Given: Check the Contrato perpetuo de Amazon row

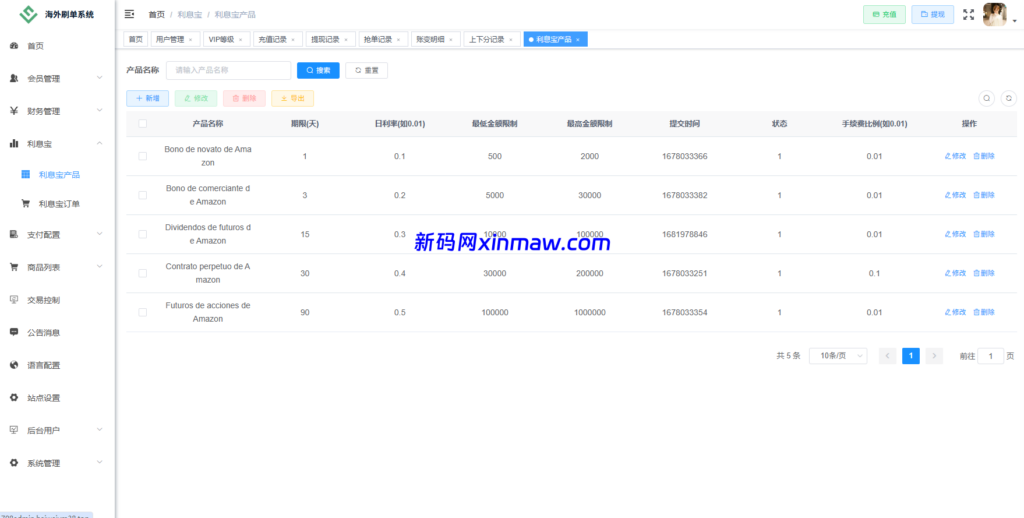Looking at the screenshot, I should [x=142, y=273].
